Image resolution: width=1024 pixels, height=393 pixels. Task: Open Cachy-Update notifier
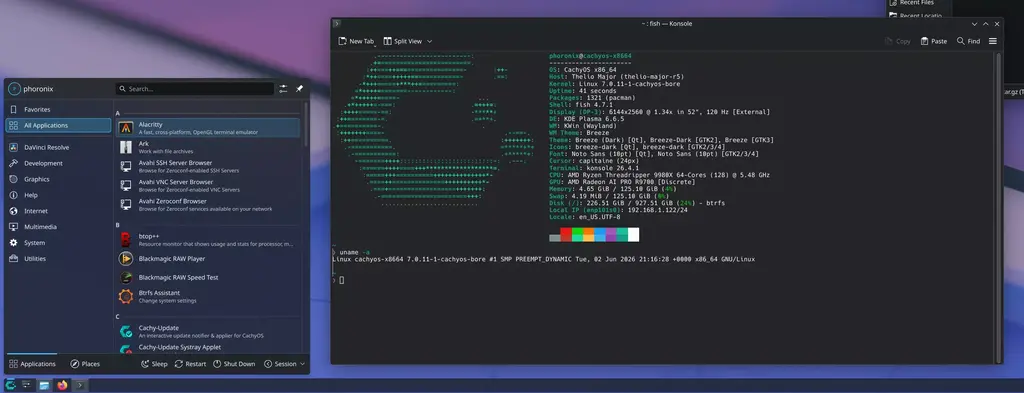[208, 332]
